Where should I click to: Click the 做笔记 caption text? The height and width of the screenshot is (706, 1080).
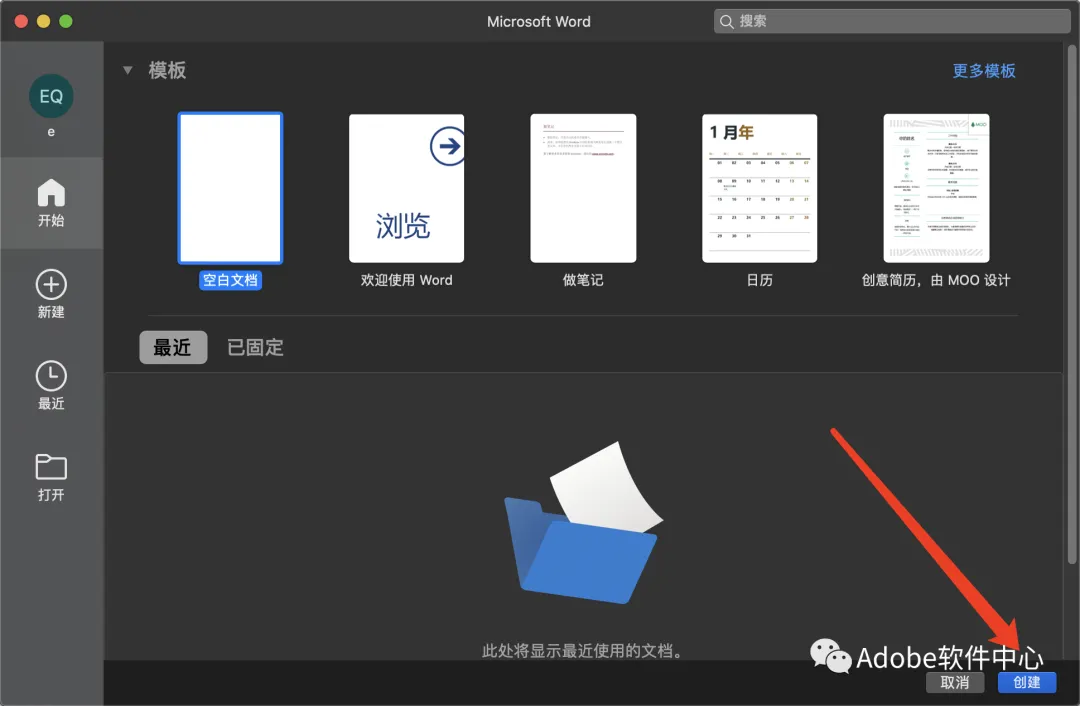[583, 280]
